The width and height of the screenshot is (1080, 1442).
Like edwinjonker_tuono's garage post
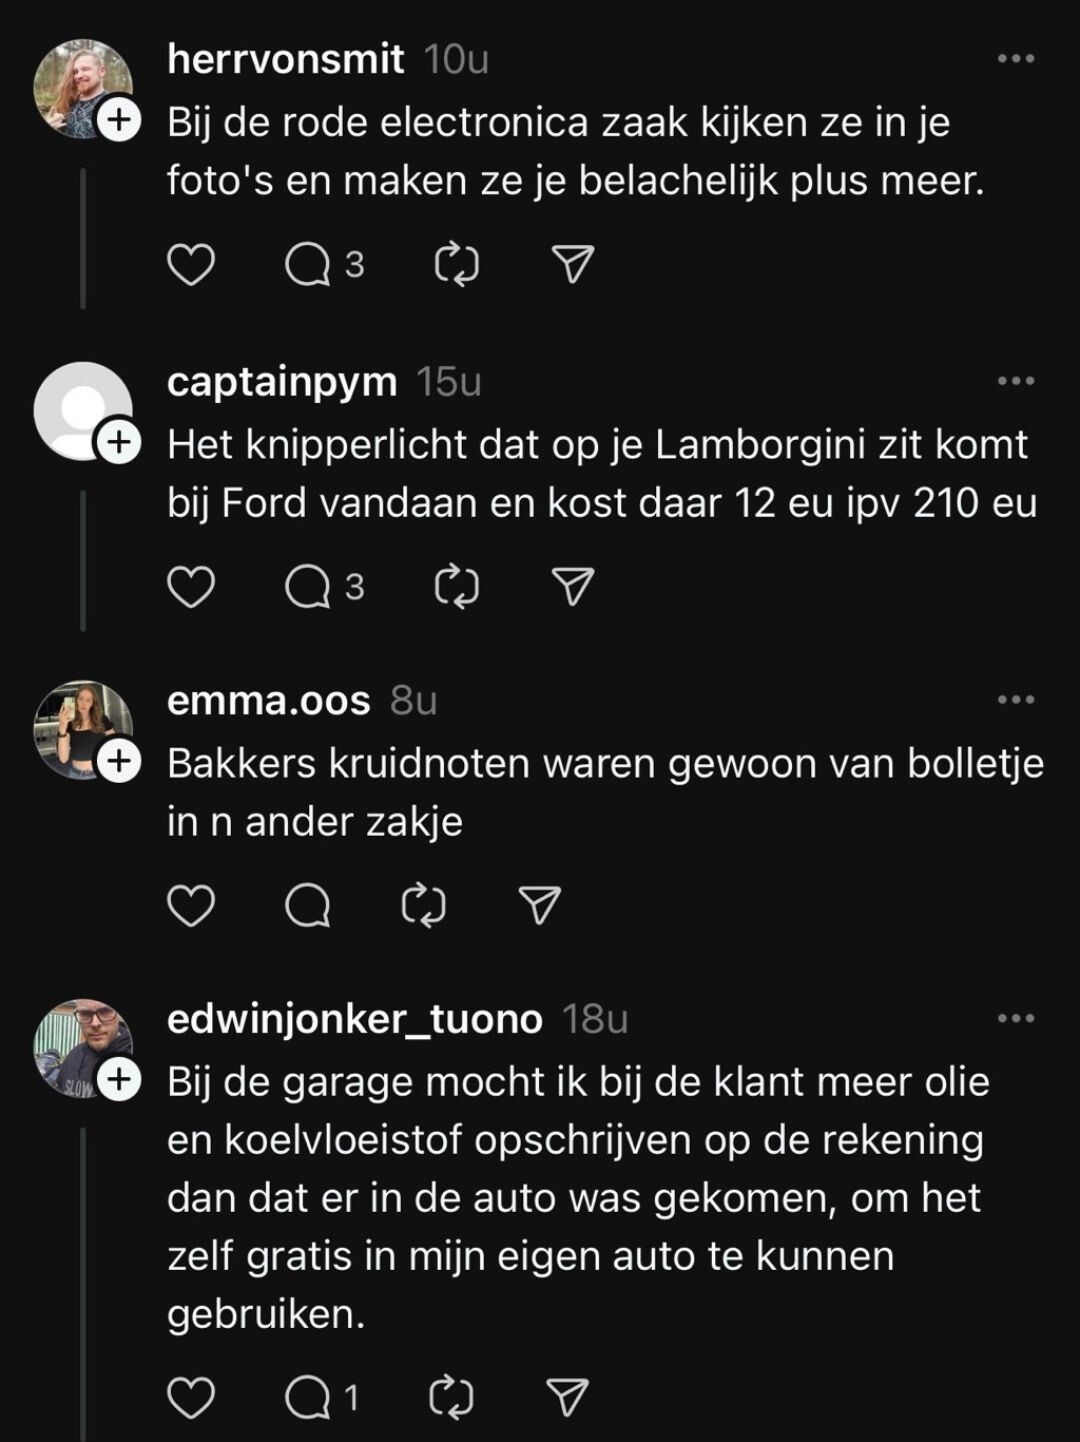pyautogui.click(x=190, y=1398)
